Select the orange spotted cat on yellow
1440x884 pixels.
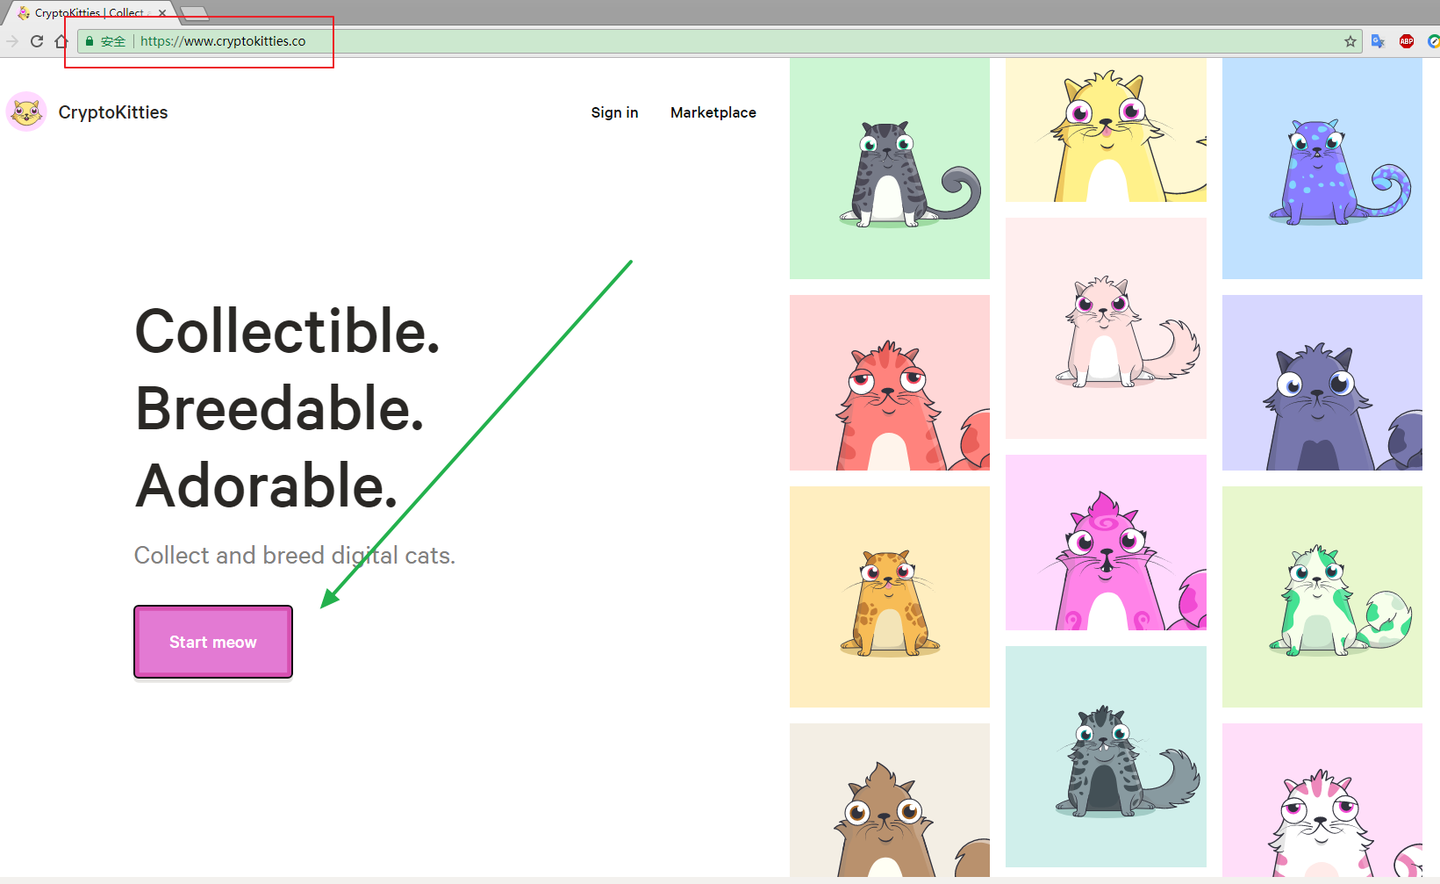coord(890,597)
